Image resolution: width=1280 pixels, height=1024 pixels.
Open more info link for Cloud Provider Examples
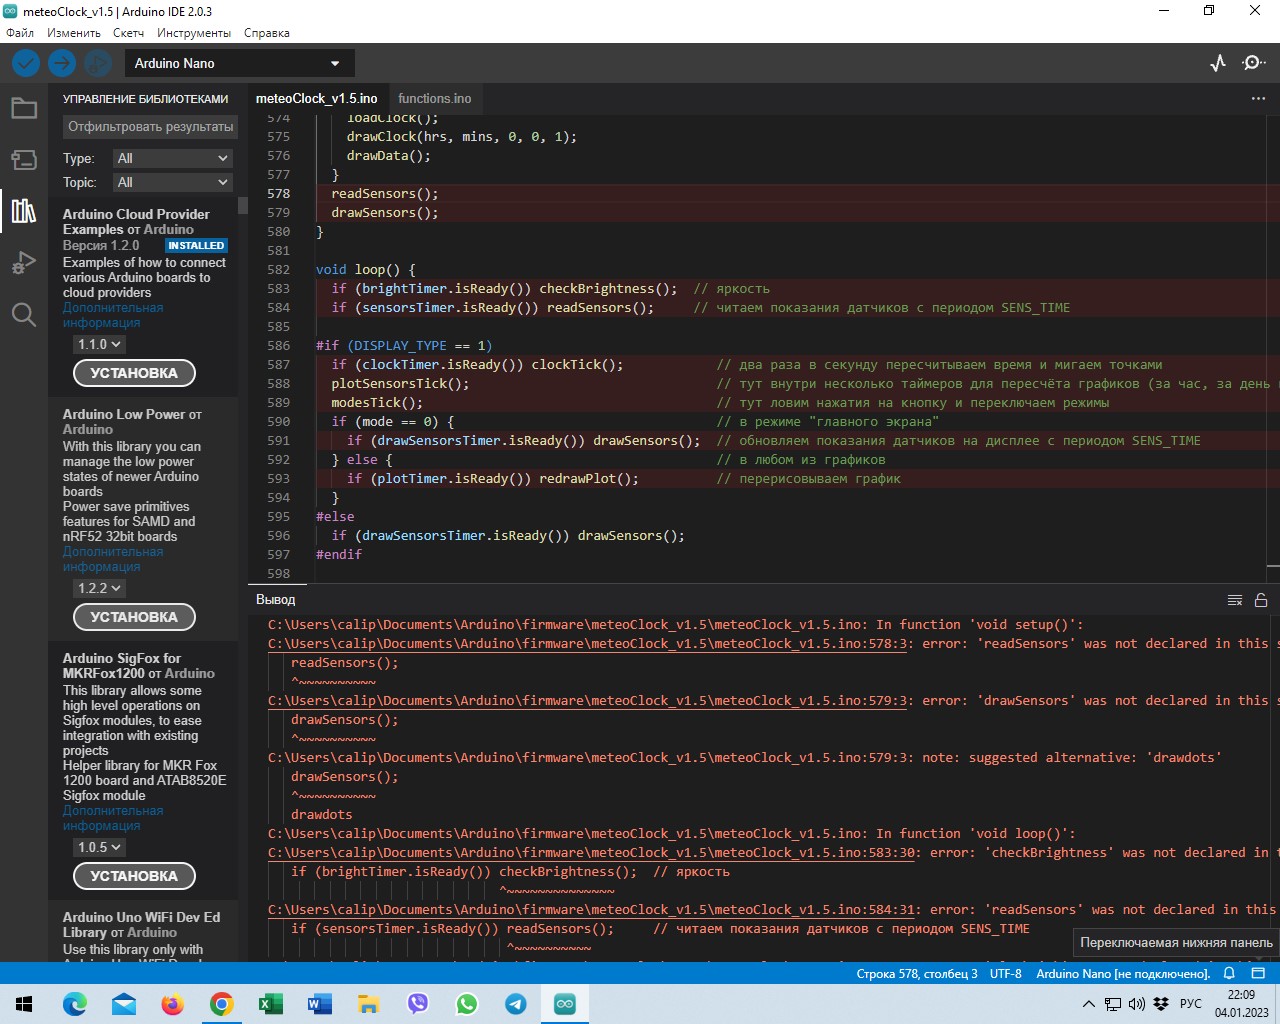click(113, 315)
